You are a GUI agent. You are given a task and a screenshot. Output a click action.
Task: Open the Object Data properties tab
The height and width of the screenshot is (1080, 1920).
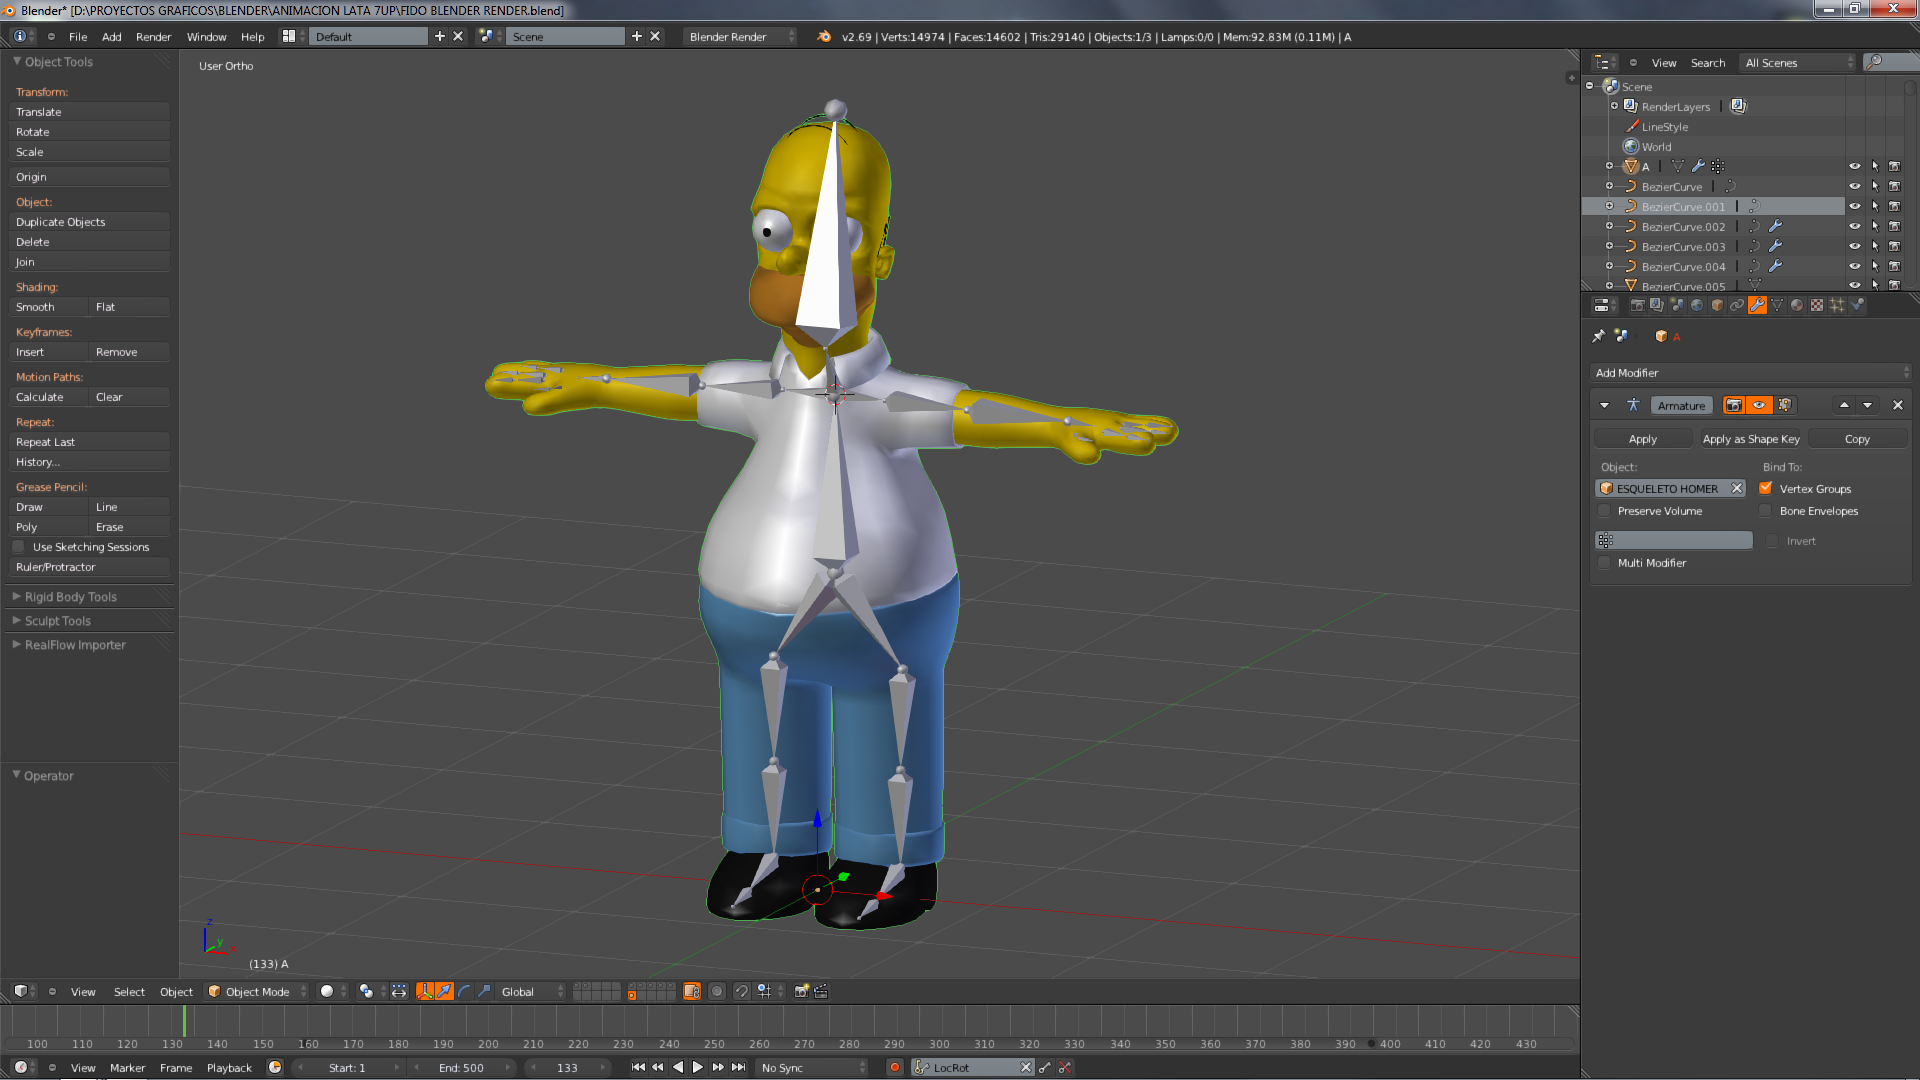(1777, 305)
